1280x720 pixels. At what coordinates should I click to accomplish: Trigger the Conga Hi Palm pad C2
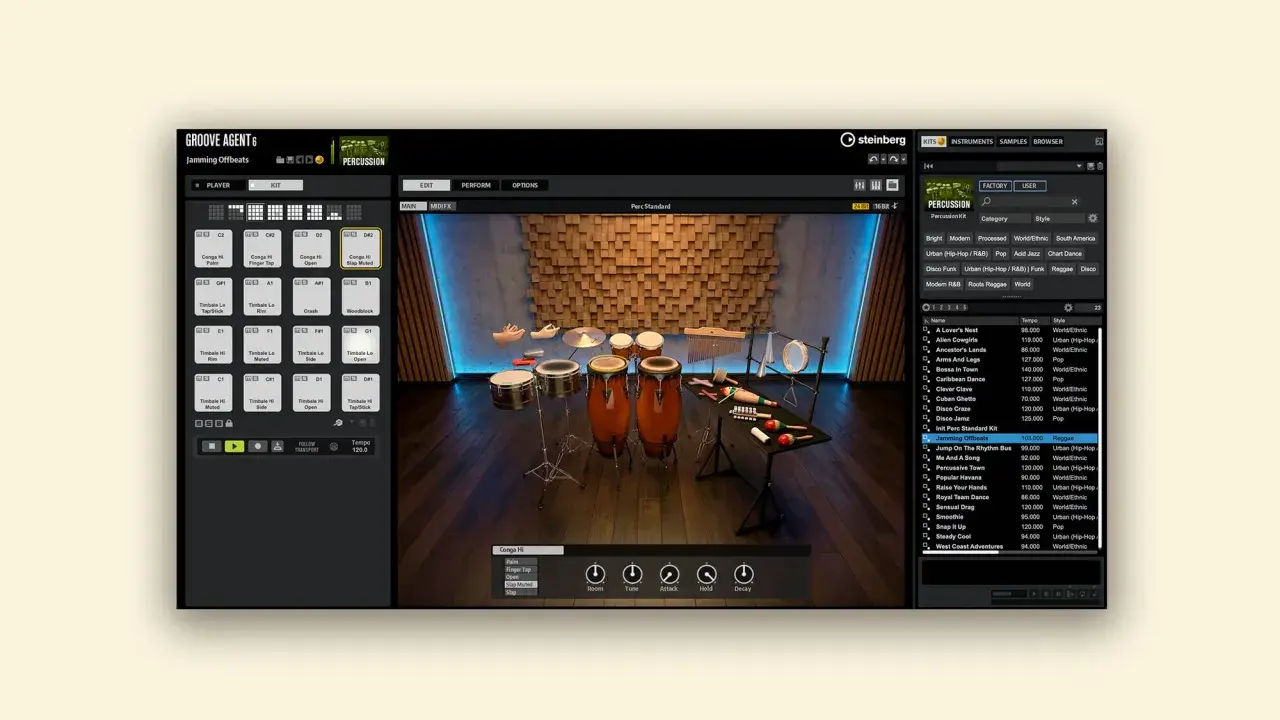tap(212, 249)
